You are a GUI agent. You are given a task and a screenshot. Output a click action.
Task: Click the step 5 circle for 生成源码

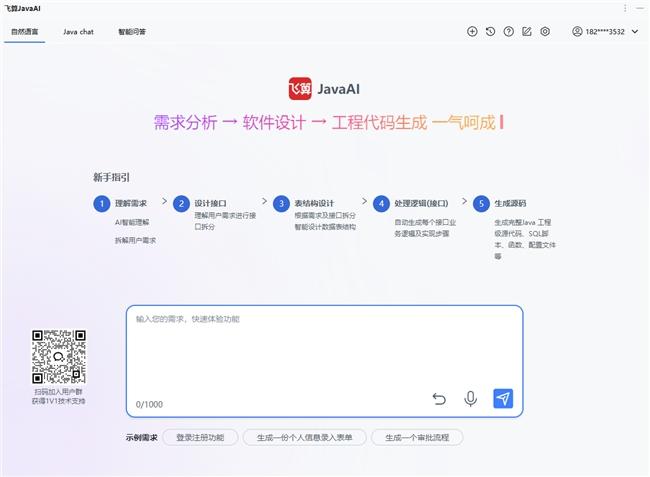481,203
